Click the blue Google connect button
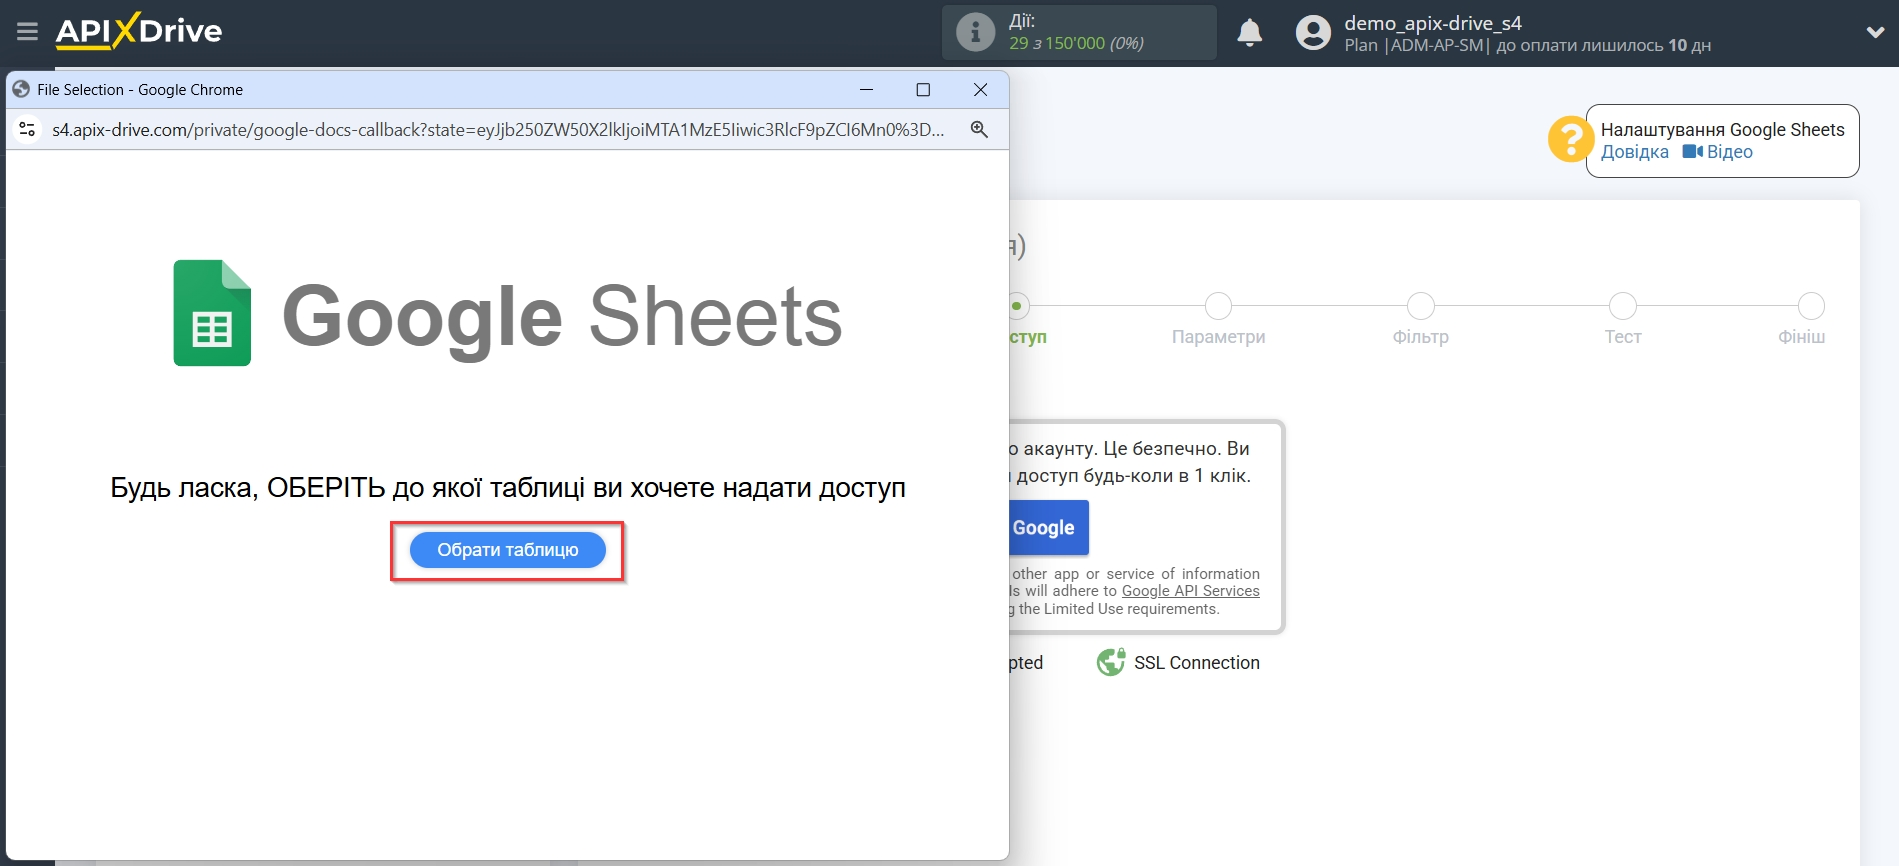 tap(1048, 528)
